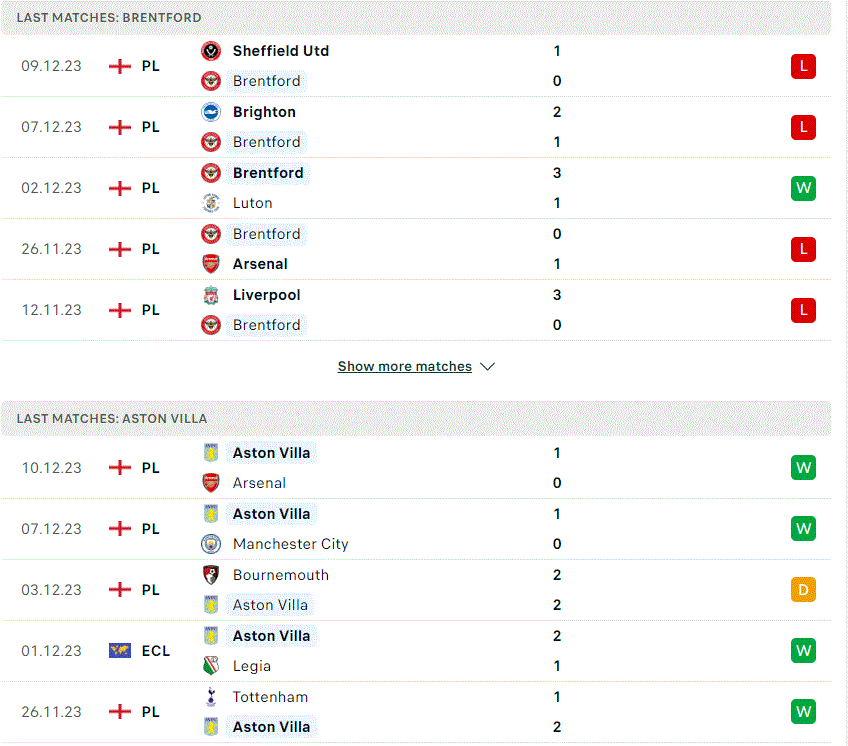Click the Manchester City crest icon

(x=211, y=544)
